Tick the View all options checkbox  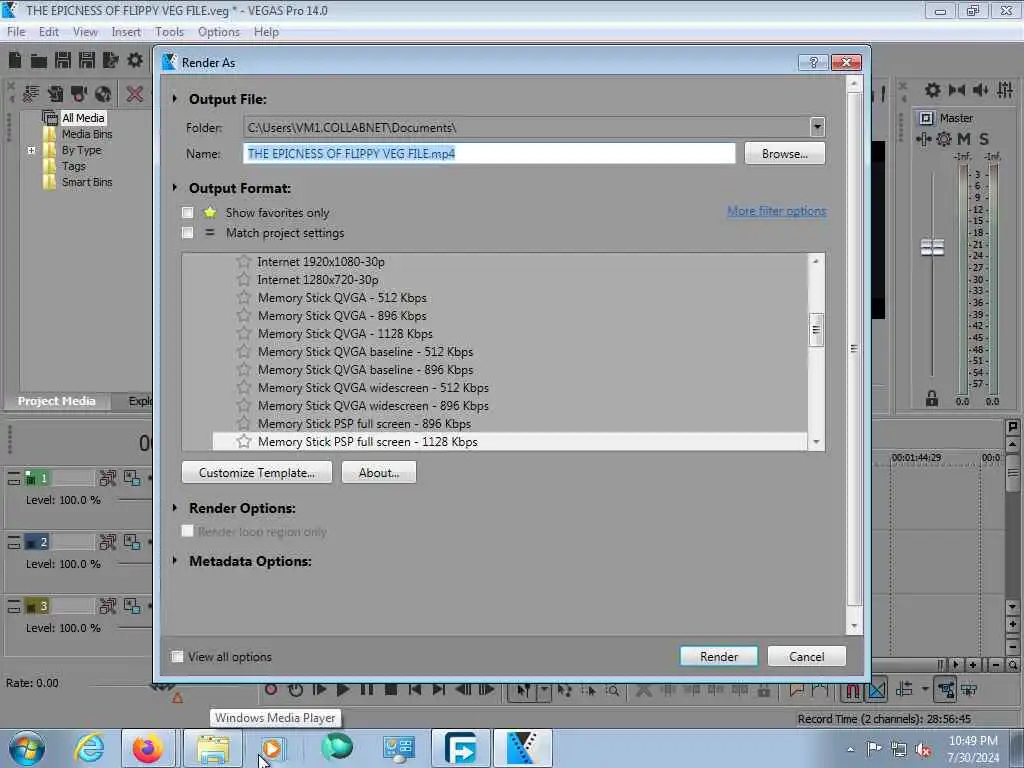point(178,656)
